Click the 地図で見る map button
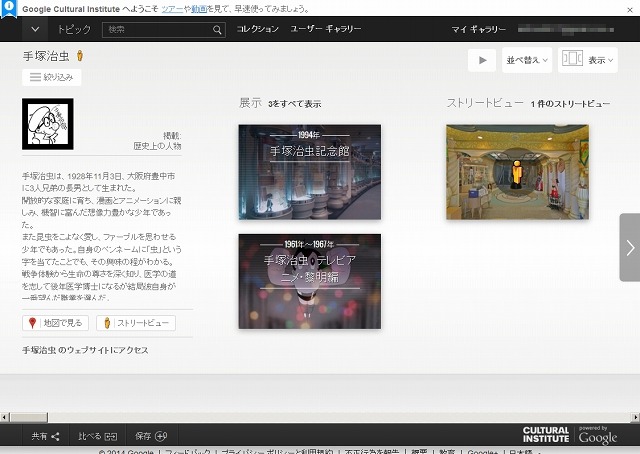 point(56,323)
